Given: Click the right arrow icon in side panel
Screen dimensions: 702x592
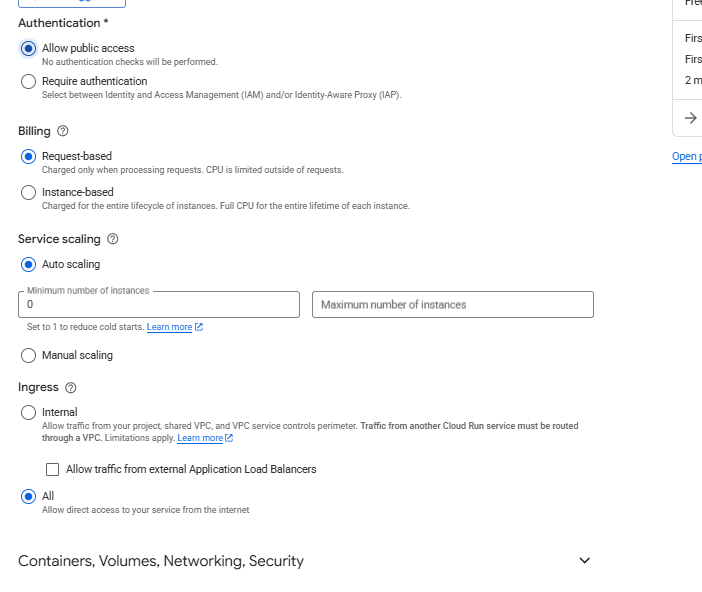Looking at the screenshot, I should click(x=690, y=118).
